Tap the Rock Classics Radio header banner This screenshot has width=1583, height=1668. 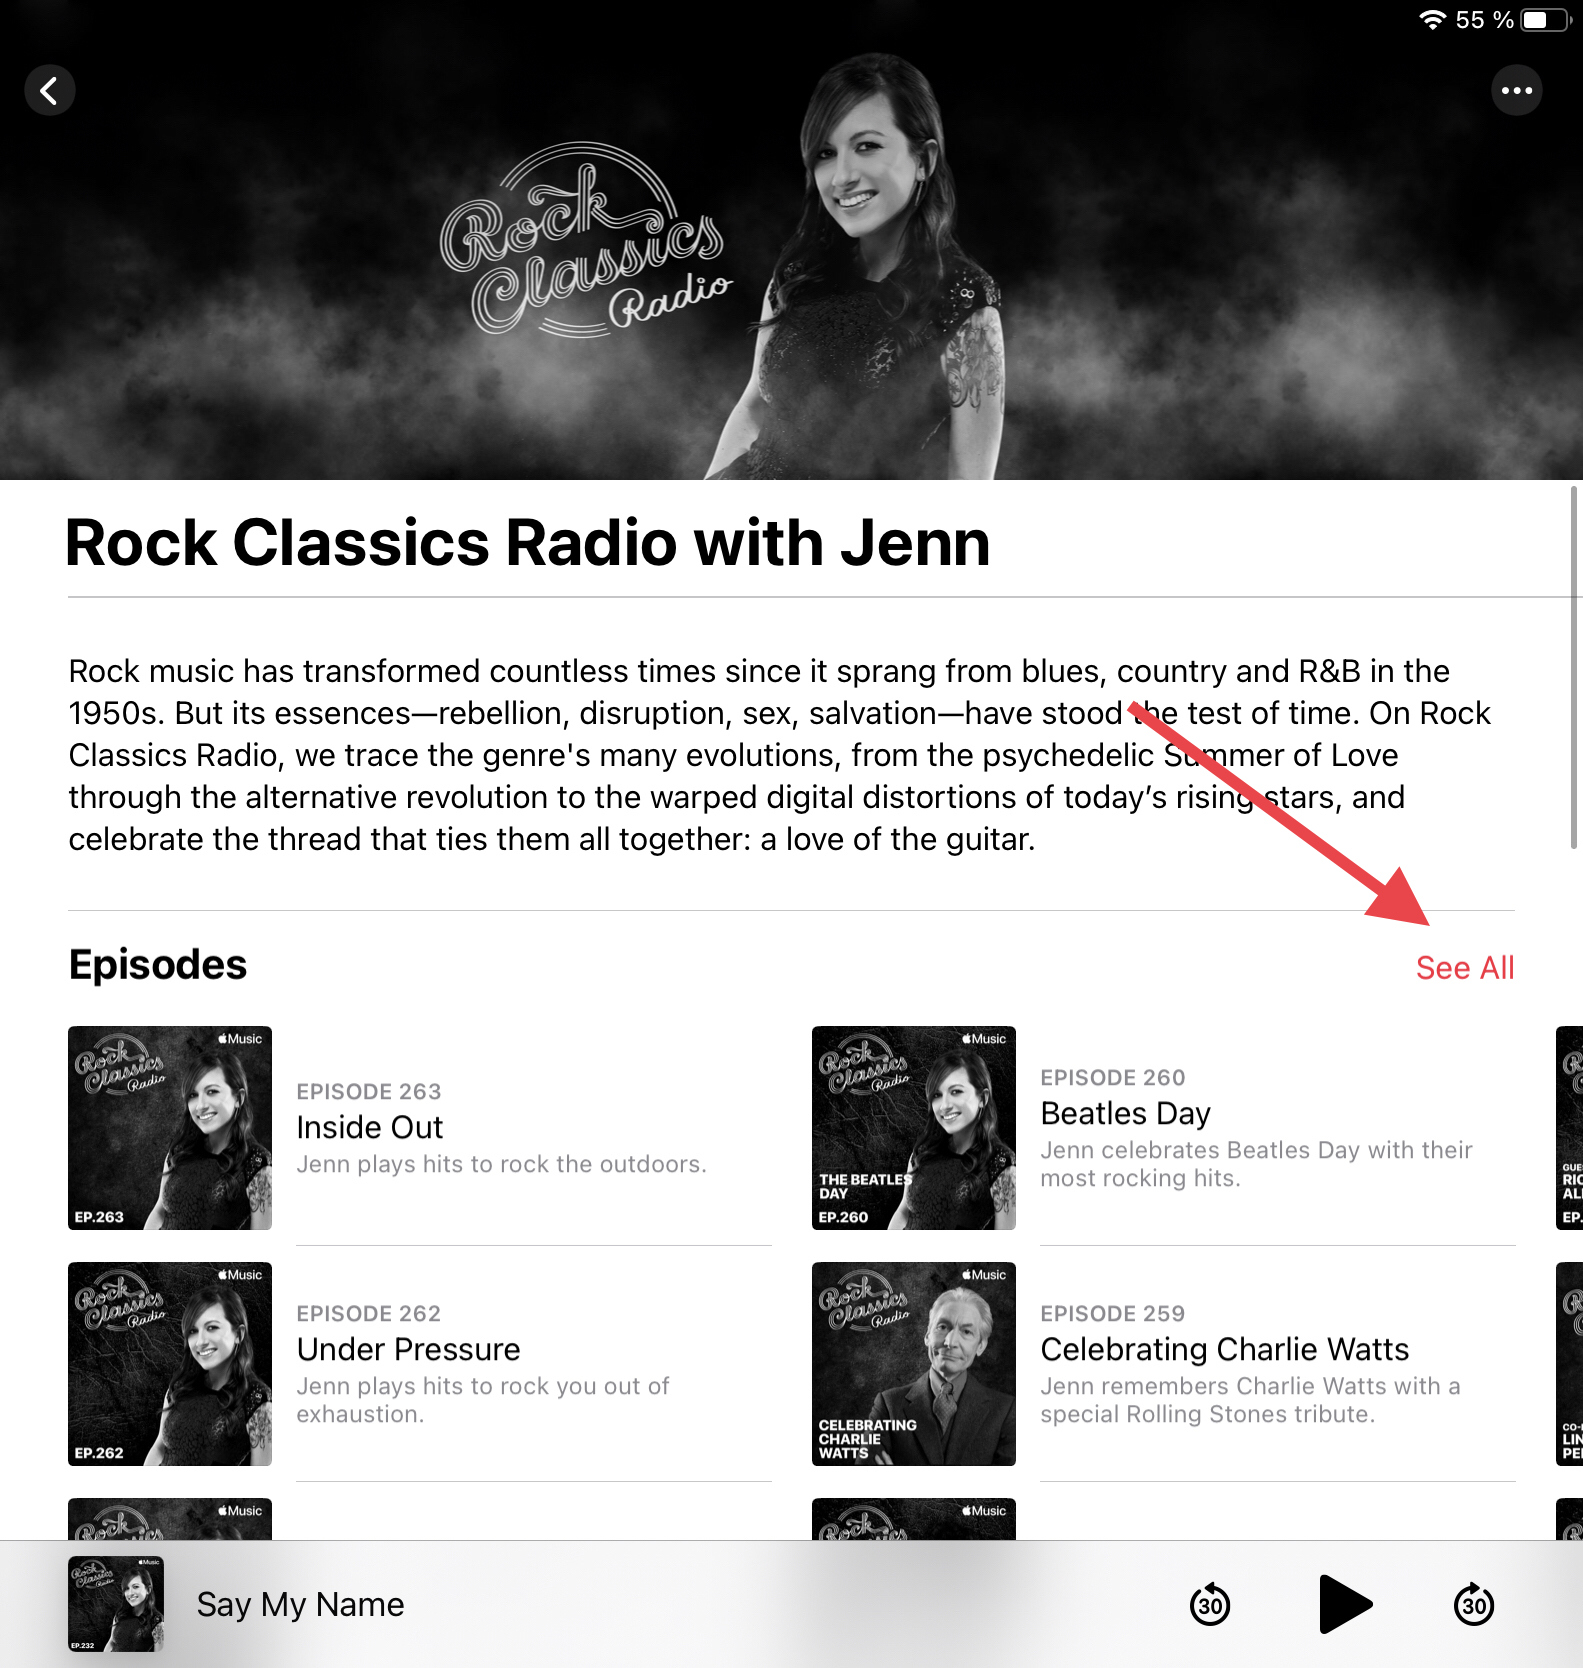(791, 240)
